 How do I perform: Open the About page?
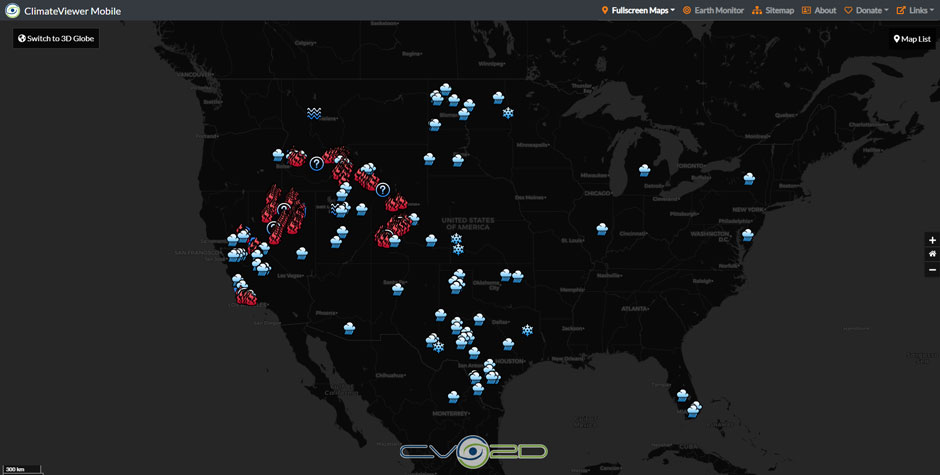tap(819, 10)
